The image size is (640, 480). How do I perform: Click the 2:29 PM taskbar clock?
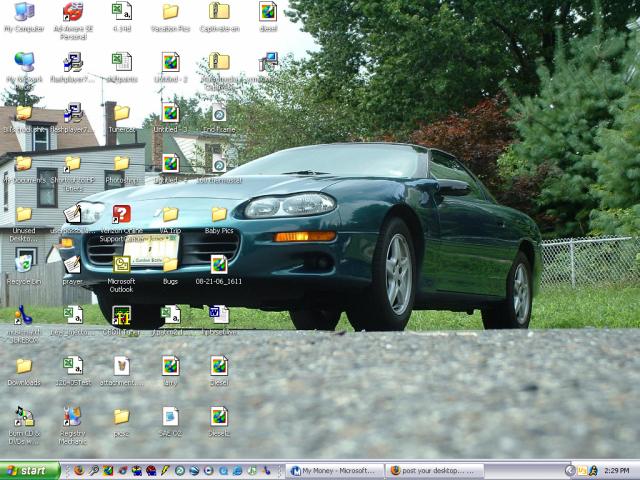point(616,470)
